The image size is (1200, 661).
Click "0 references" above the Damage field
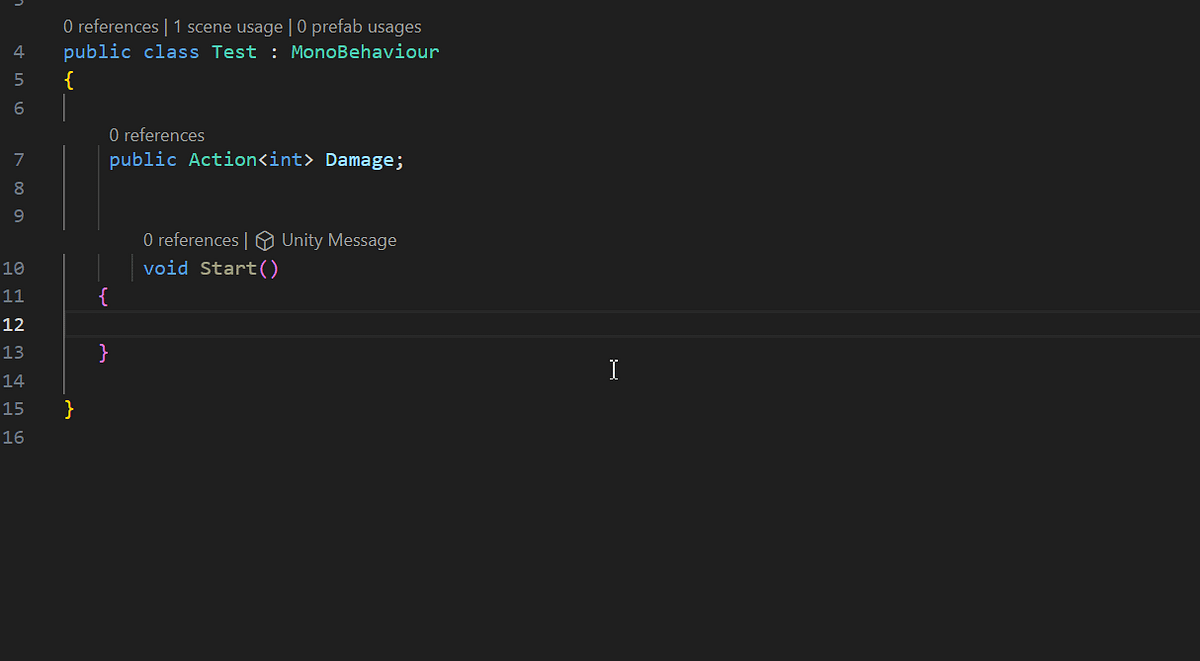tap(157, 134)
